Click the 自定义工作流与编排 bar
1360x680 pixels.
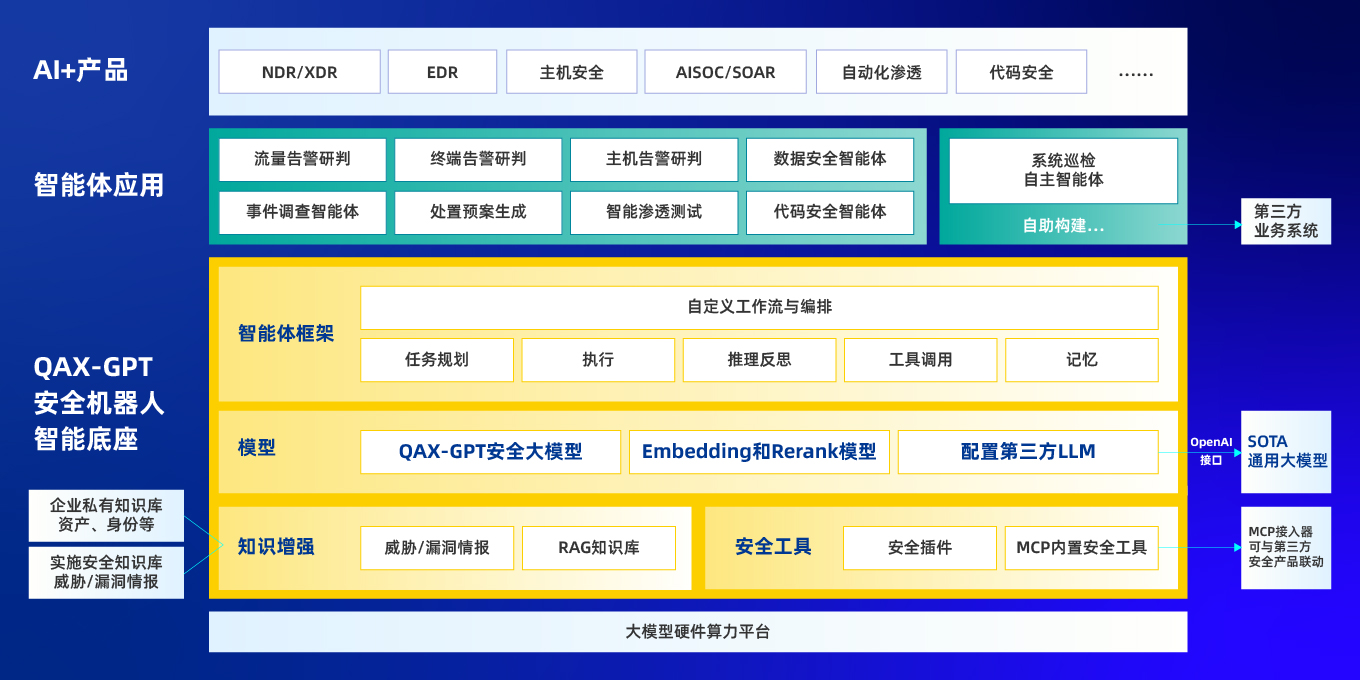(759, 307)
